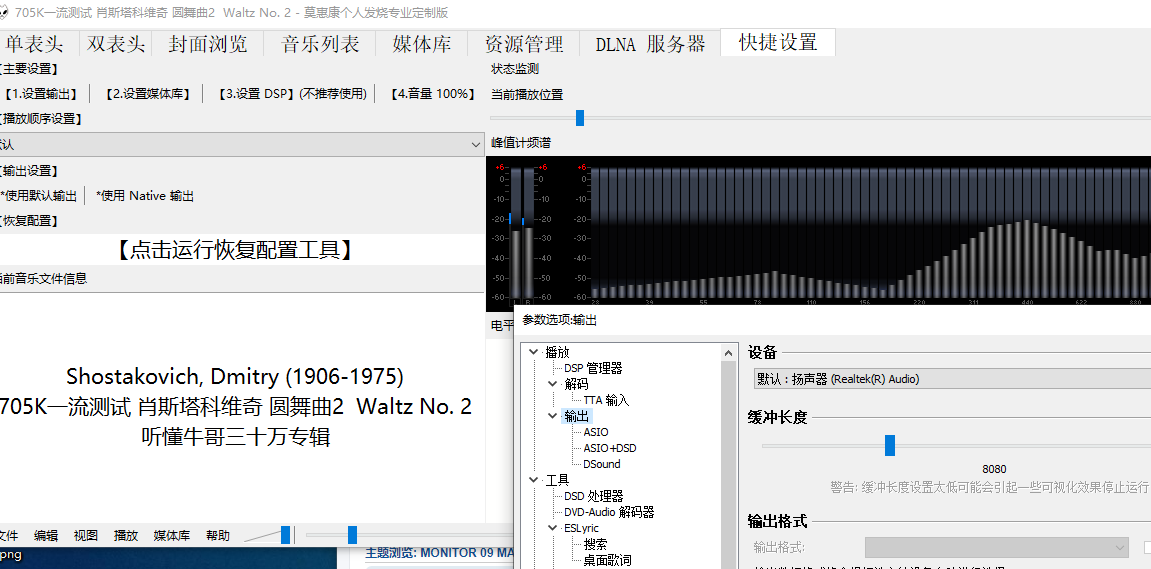The image size is (1151, 569).
Task: Collapse the 解码 tree node
Action: [x=552, y=384]
